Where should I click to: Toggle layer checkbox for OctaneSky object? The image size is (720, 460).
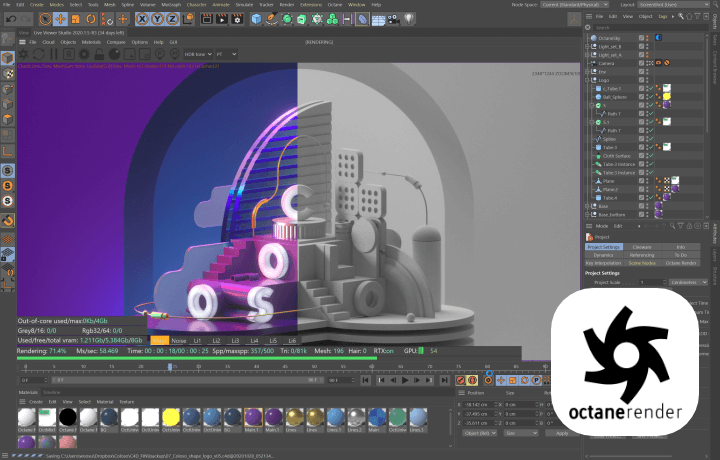641,38
